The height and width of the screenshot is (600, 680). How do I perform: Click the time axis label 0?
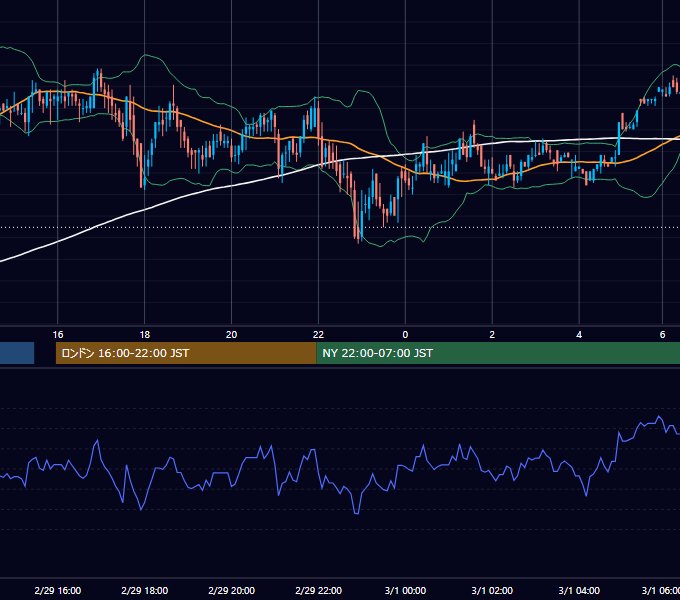[405, 335]
